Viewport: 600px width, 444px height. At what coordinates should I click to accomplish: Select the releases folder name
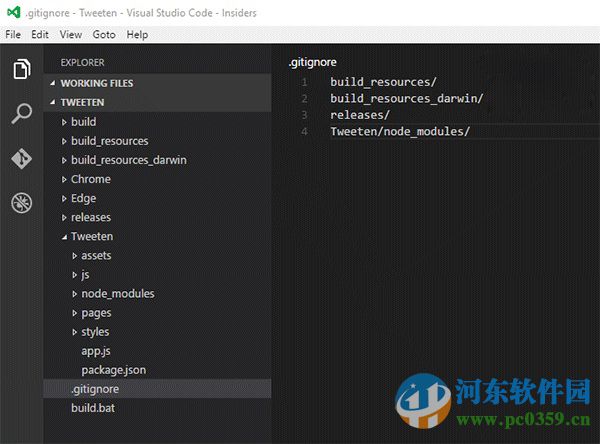(x=91, y=217)
